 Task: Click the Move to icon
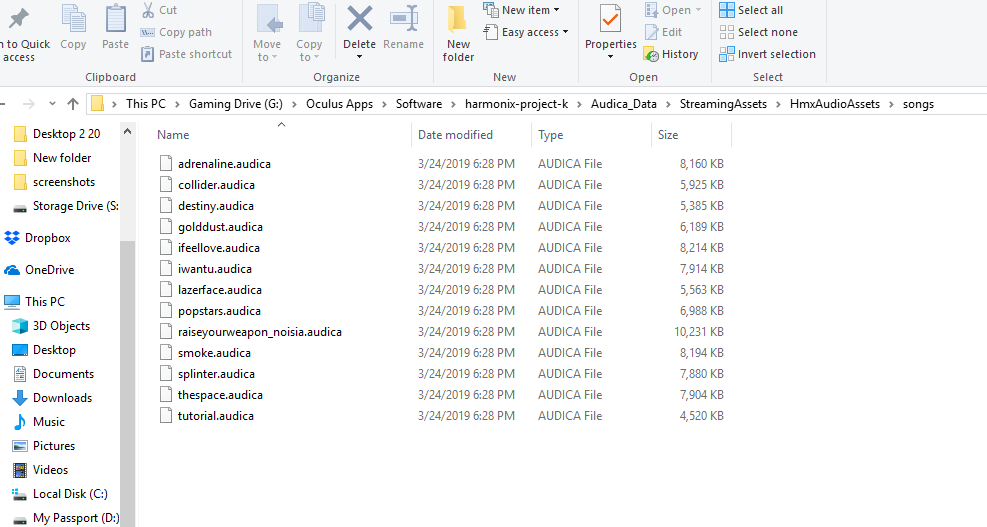pyautogui.click(x=269, y=18)
